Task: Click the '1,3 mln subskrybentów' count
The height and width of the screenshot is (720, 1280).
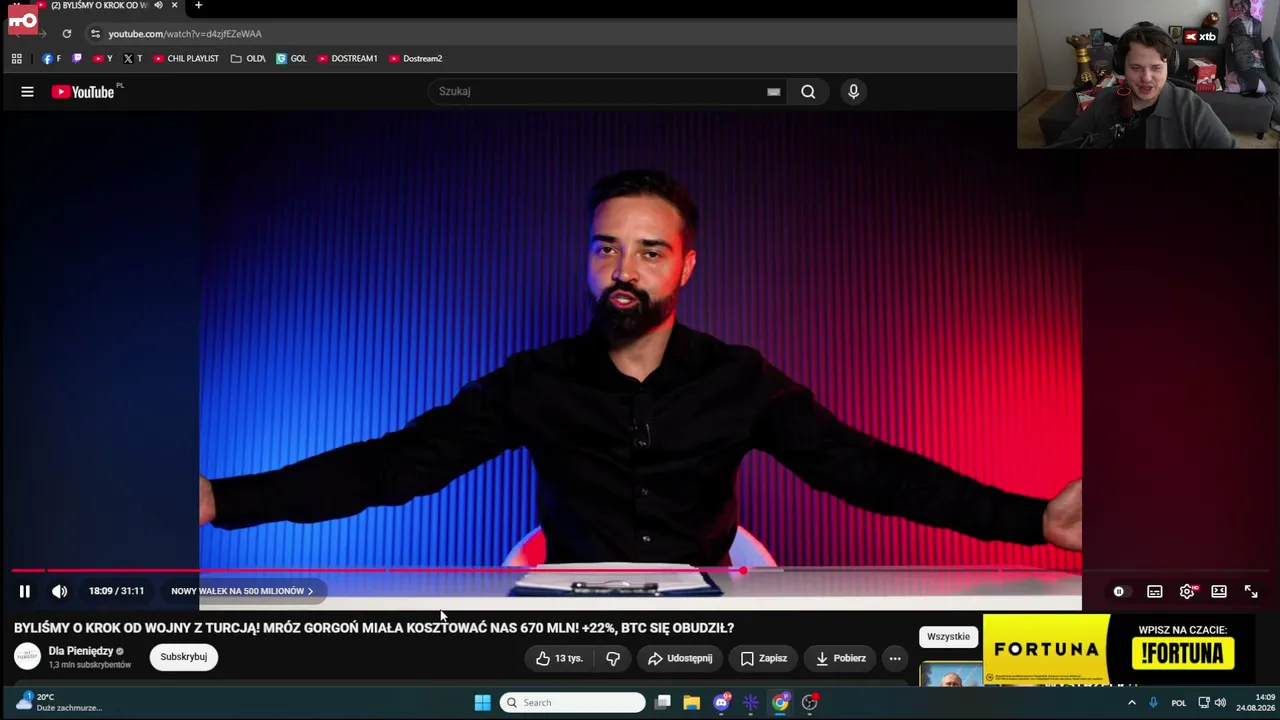Action: 90,665
